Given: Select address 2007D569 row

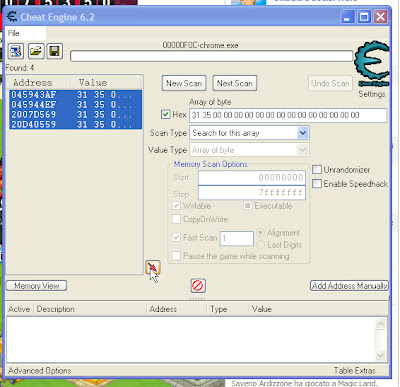Looking at the screenshot, I should pos(75,115).
